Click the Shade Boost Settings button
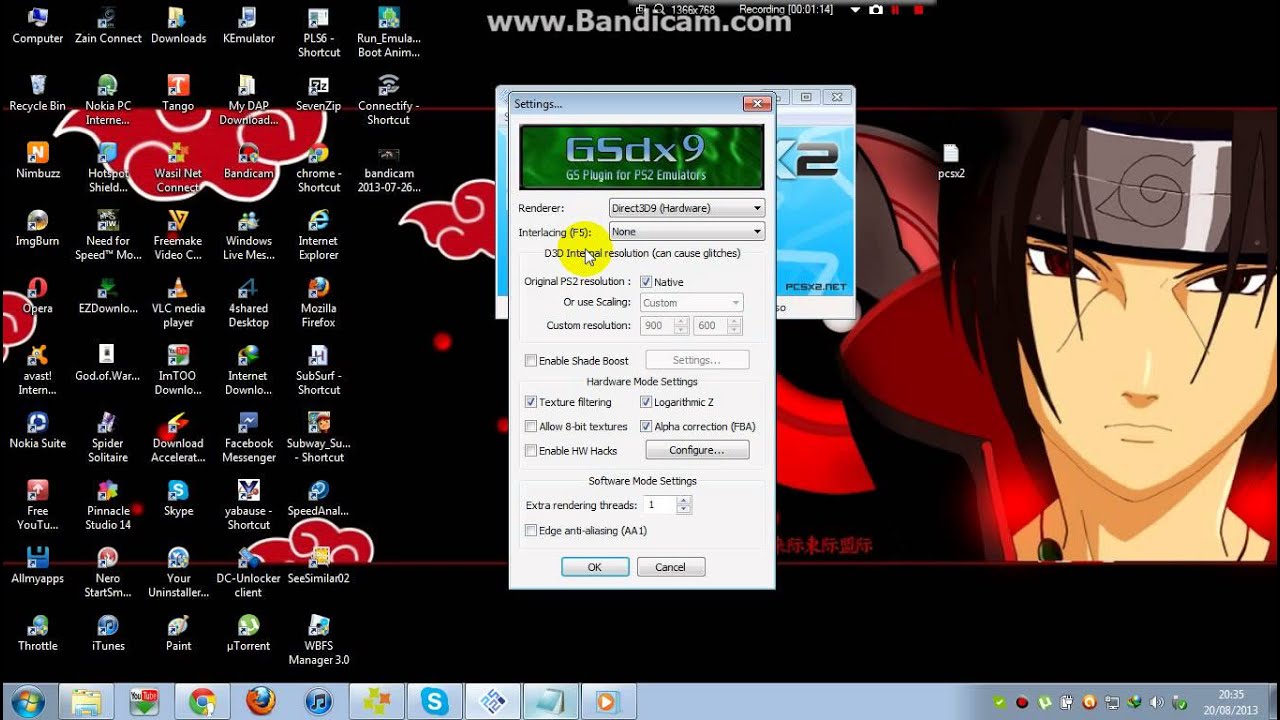Image resolution: width=1280 pixels, height=720 pixels. pyautogui.click(x=697, y=360)
